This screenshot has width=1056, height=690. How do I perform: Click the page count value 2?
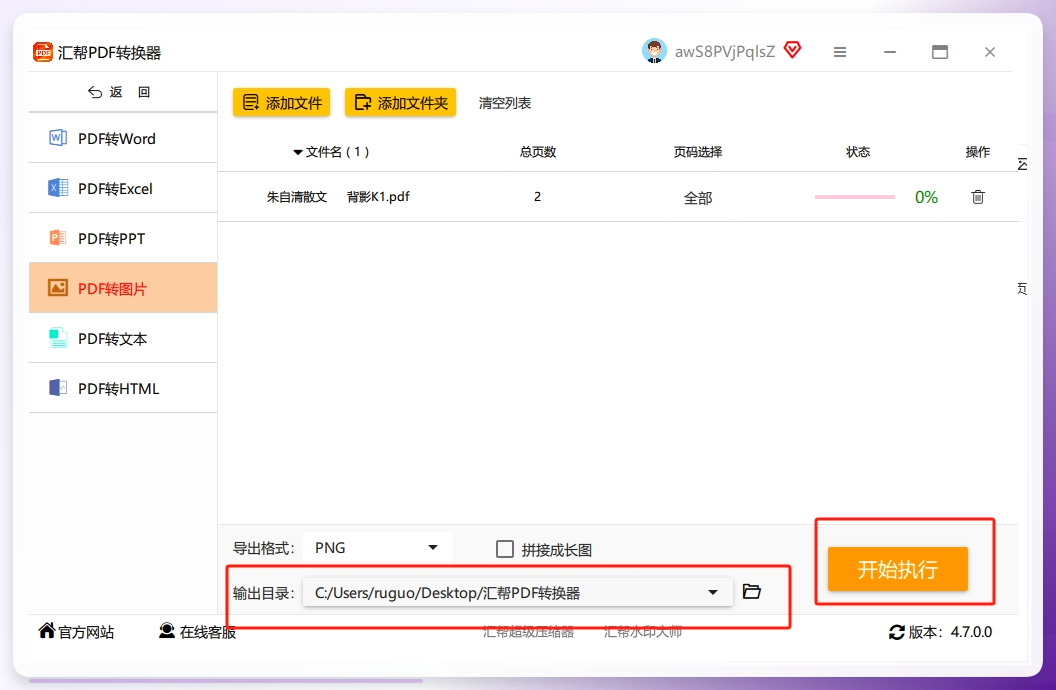(x=537, y=197)
